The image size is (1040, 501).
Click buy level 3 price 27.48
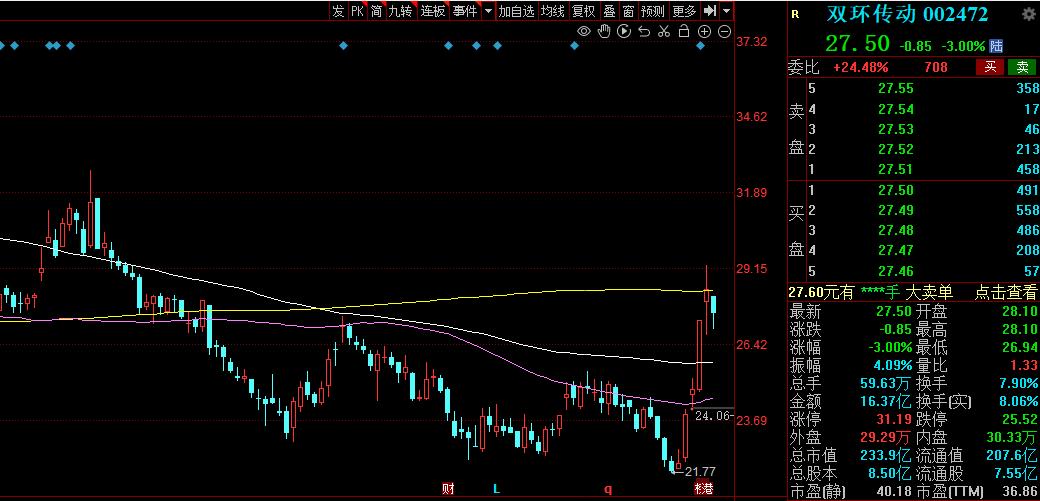(895, 231)
